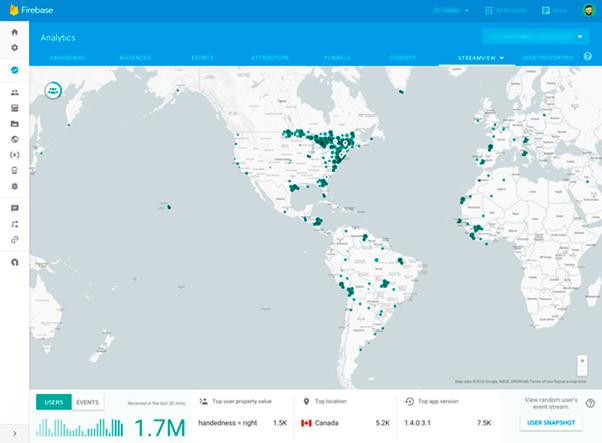This screenshot has height=443, width=602.
Task: Click the Firebase logo
Action: 14,10
